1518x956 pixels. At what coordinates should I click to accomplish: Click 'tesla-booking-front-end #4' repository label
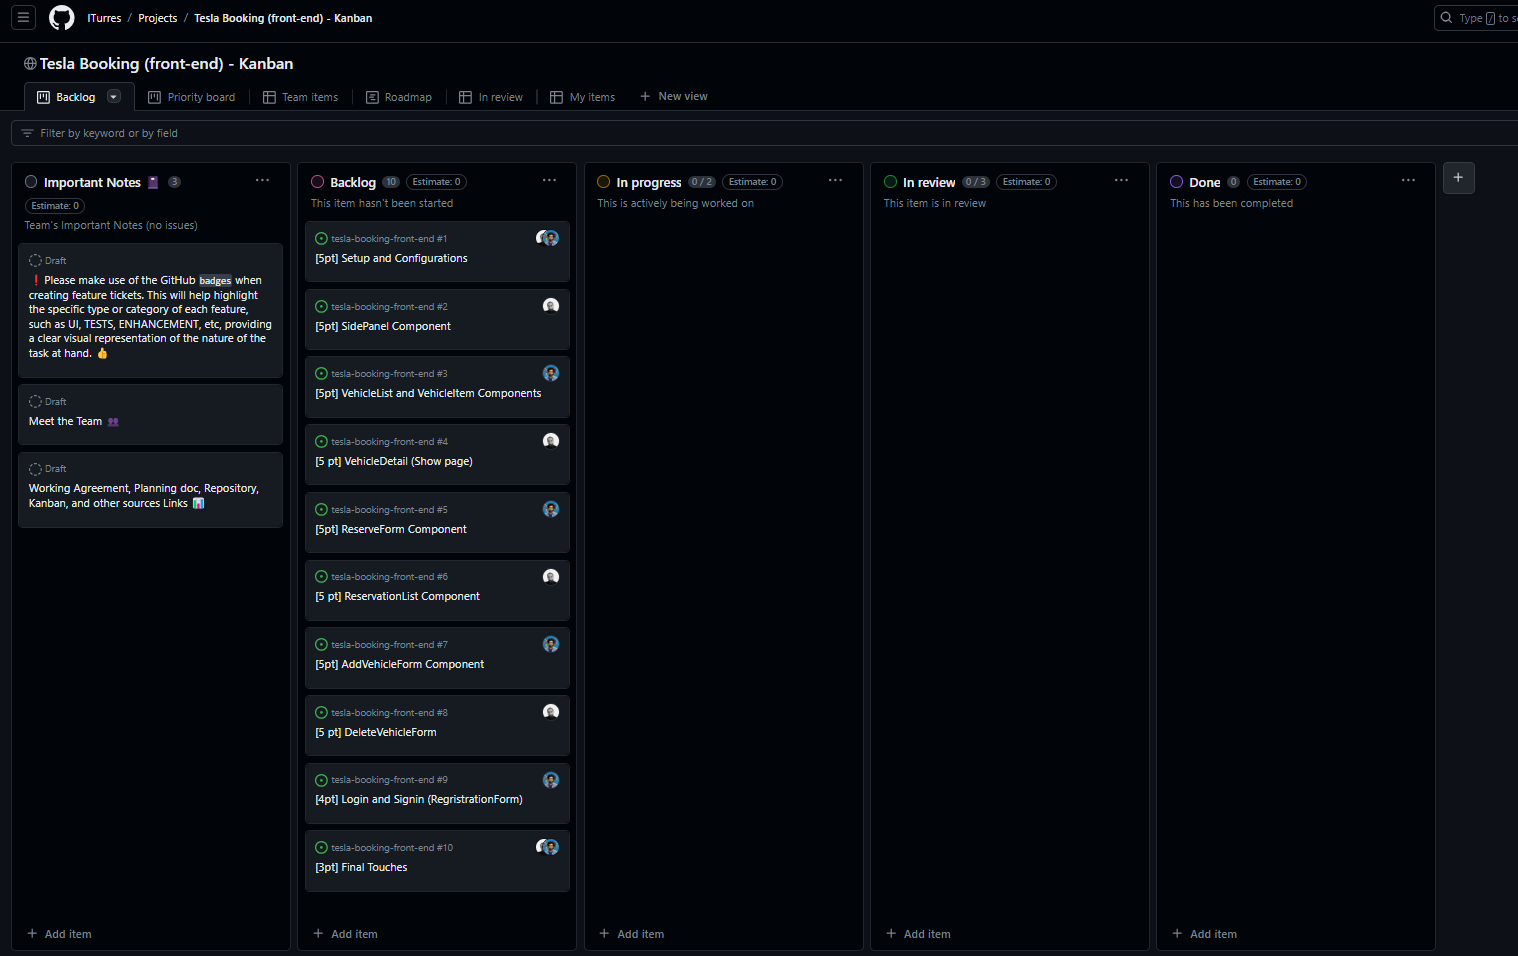pyautogui.click(x=389, y=442)
